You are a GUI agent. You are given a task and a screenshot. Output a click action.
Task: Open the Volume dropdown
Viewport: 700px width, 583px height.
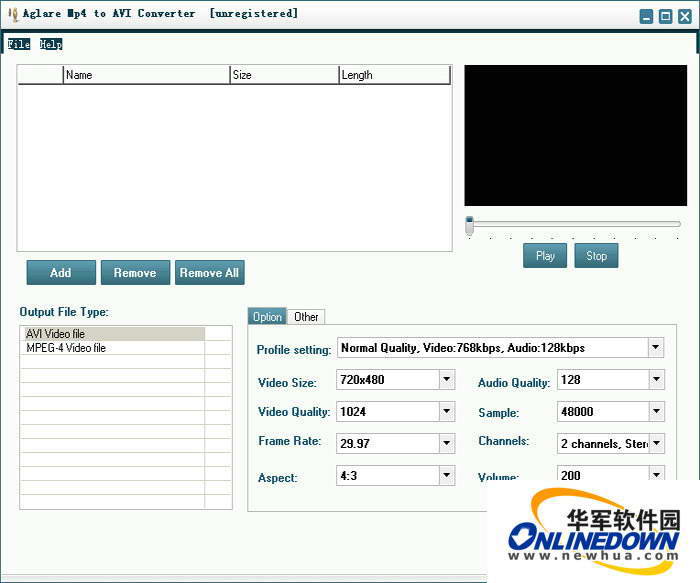pos(656,474)
